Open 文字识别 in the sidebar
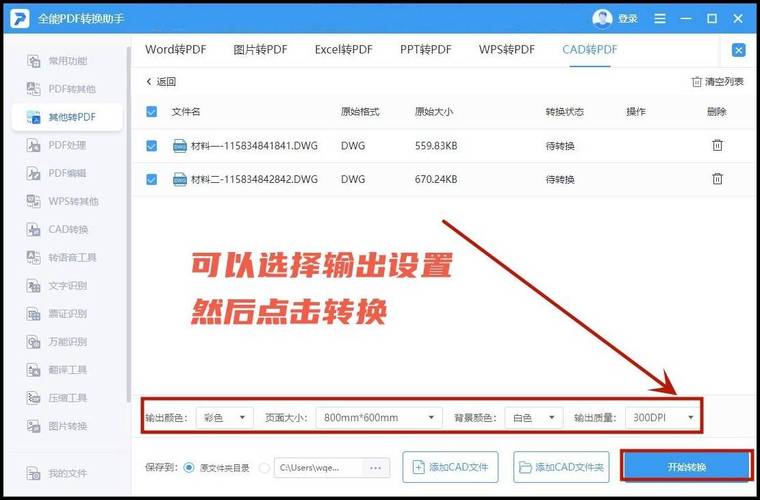The image size is (760, 500). pos(56,286)
